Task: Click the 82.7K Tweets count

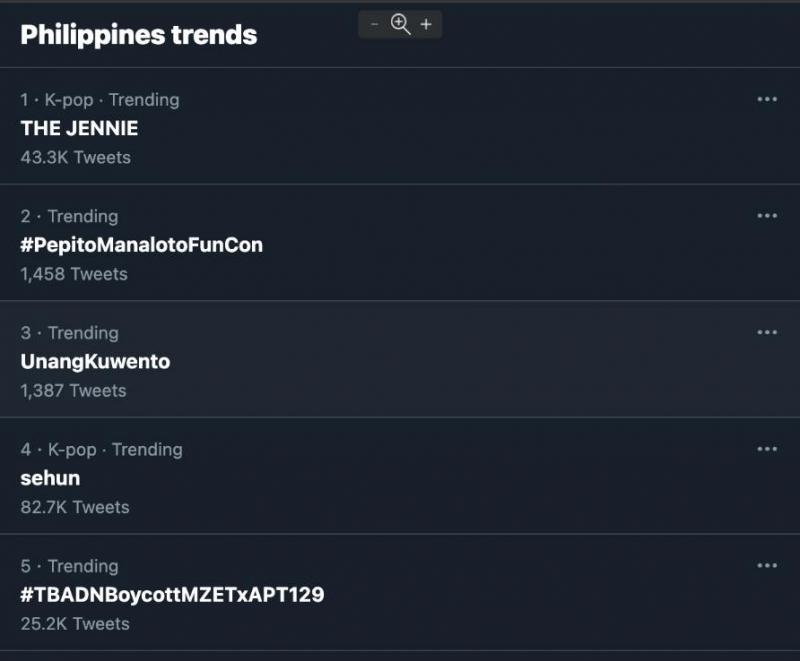Action: click(x=75, y=507)
